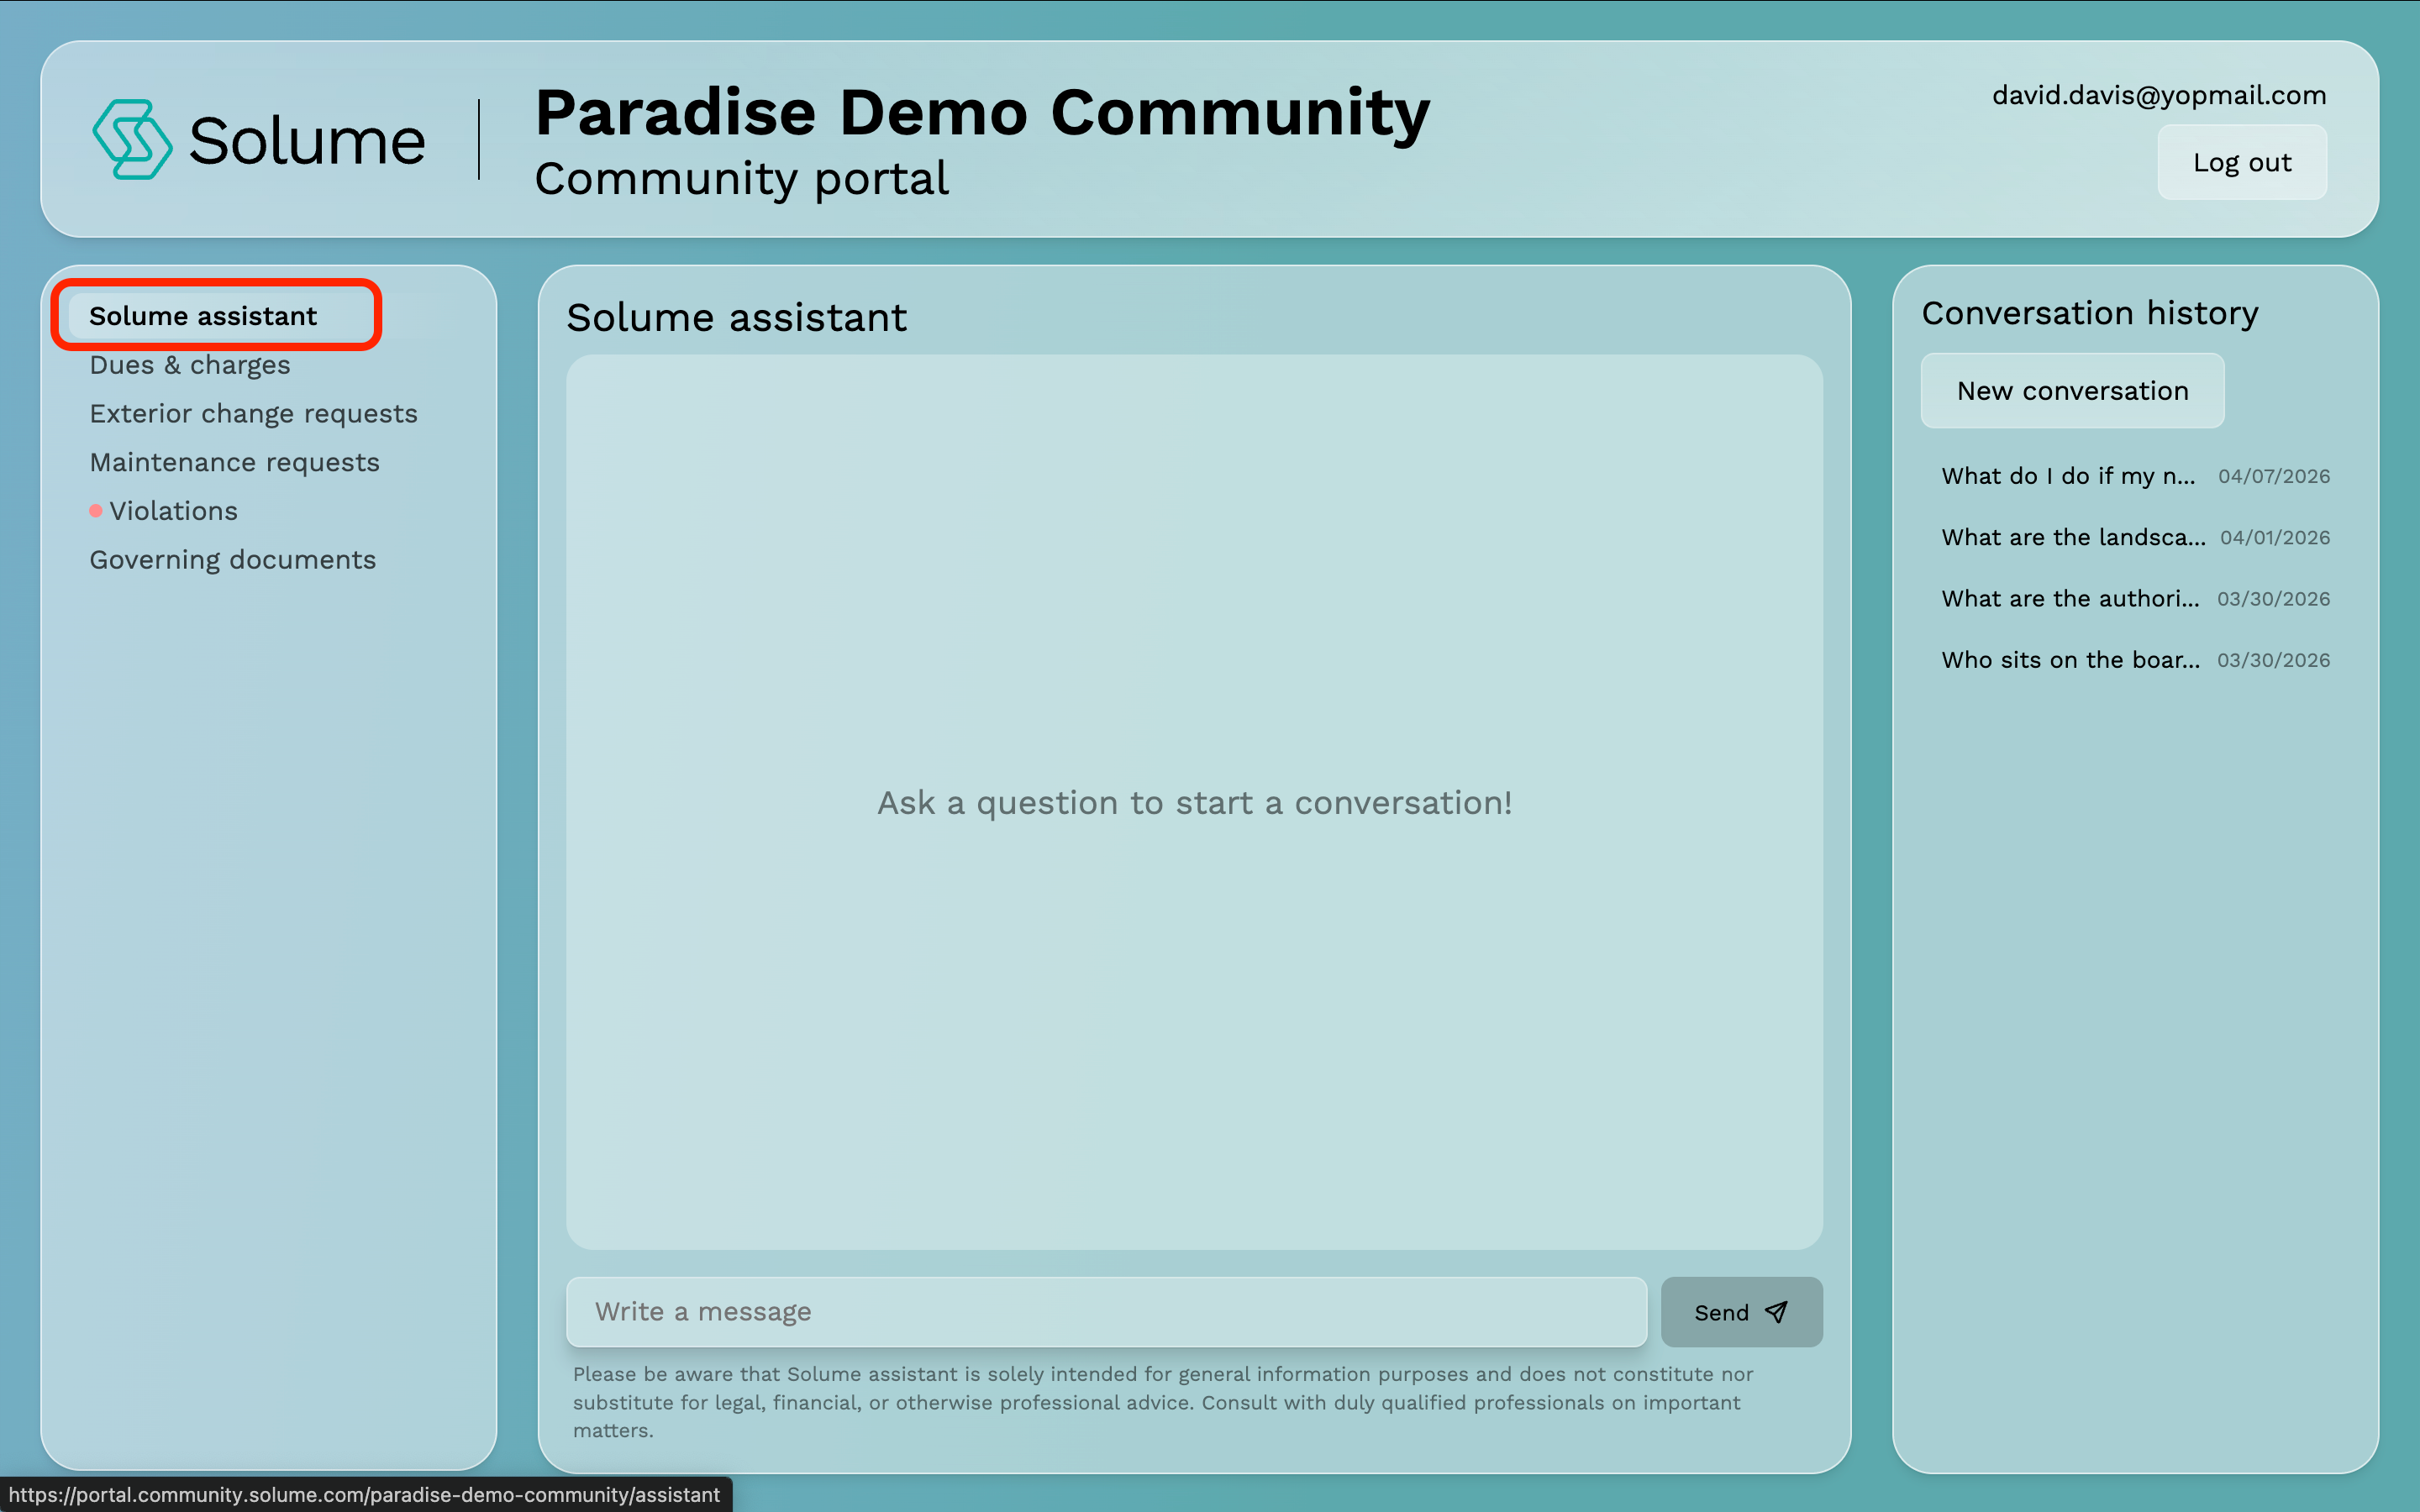Screen dimensions: 2420x1512
Task: Click the Solume wordmark text
Action: (x=307, y=141)
